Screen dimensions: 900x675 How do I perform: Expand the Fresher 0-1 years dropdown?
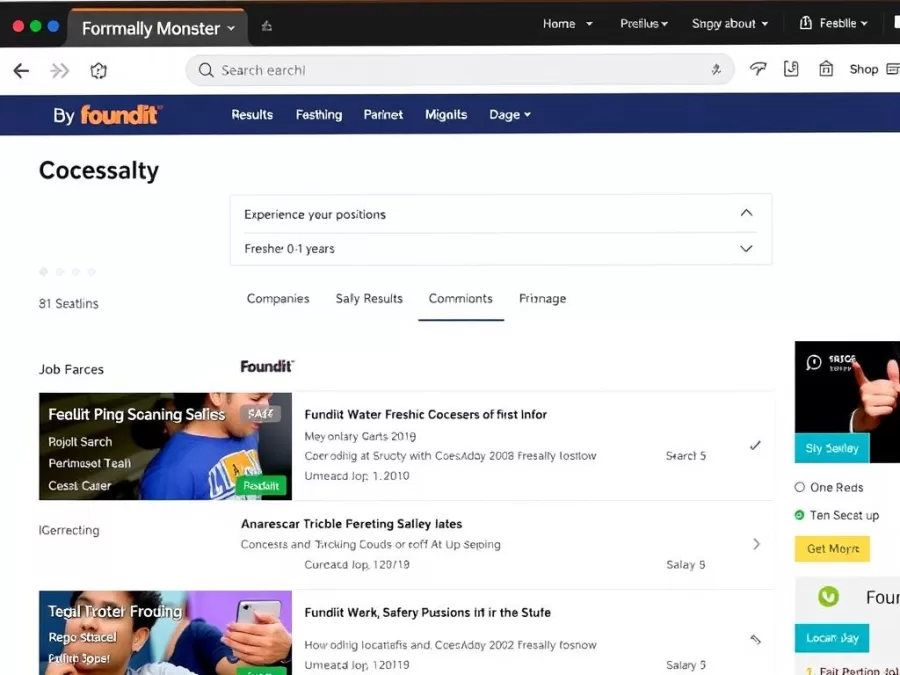[x=746, y=248]
